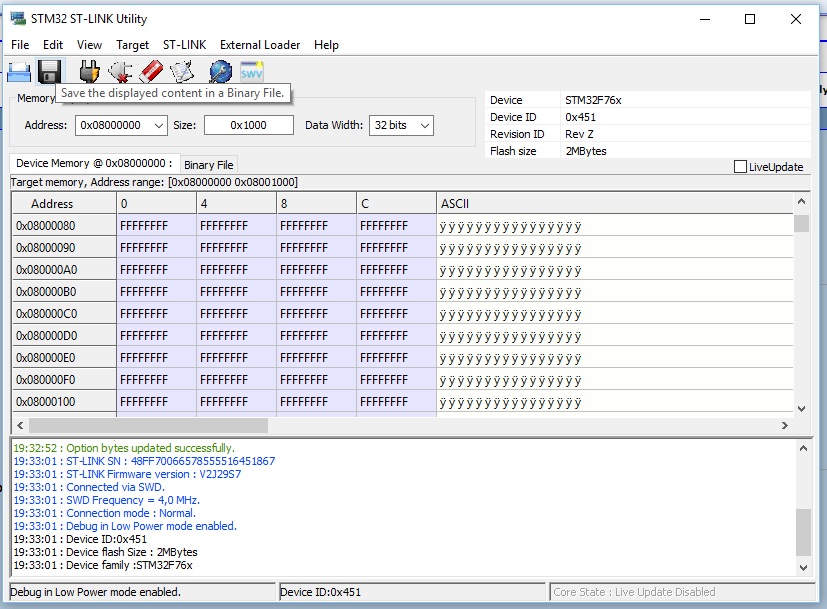Open the ST-LINK menu

pyautogui.click(x=184, y=45)
